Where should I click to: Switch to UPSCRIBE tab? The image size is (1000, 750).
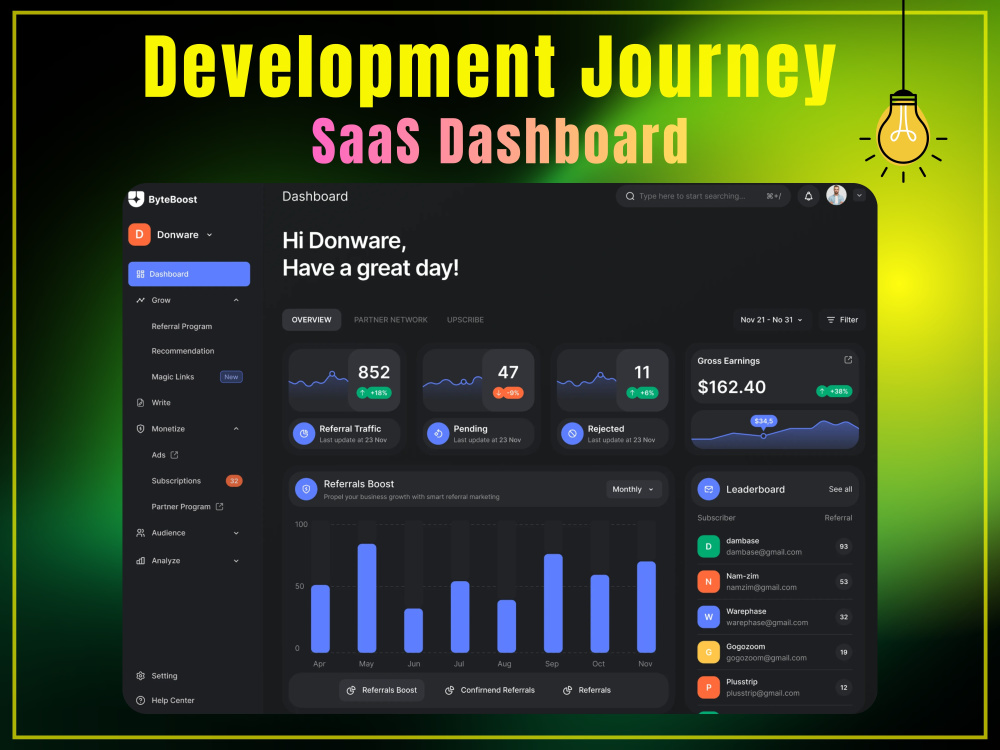466,320
